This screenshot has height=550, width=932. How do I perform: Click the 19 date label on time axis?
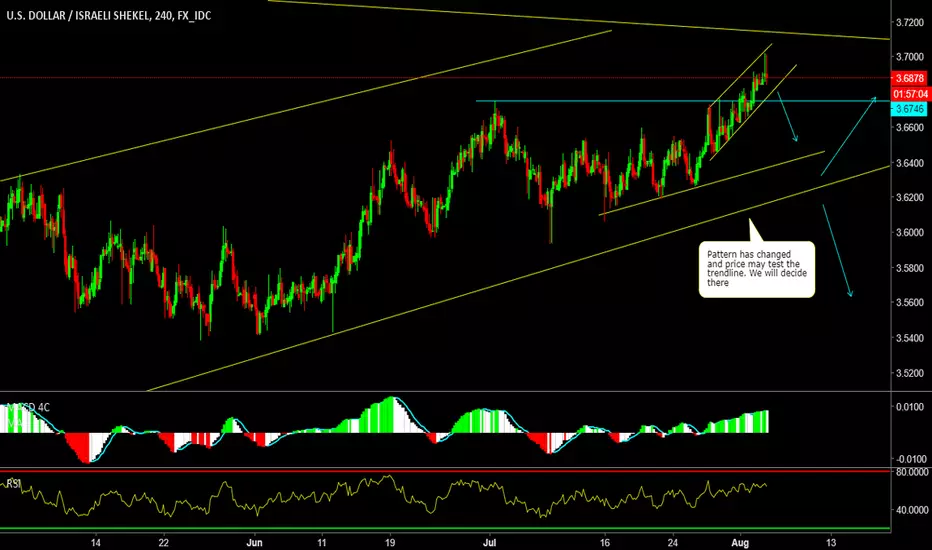[390, 542]
